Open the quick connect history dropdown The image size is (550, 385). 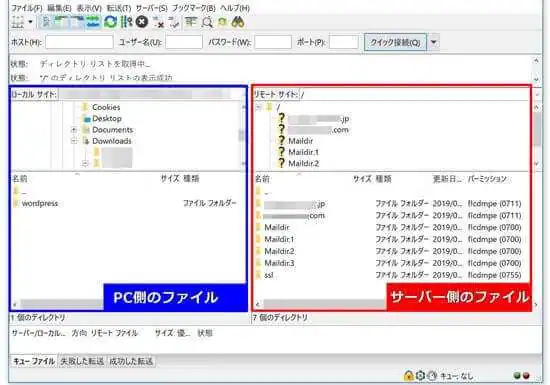[x=434, y=42]
